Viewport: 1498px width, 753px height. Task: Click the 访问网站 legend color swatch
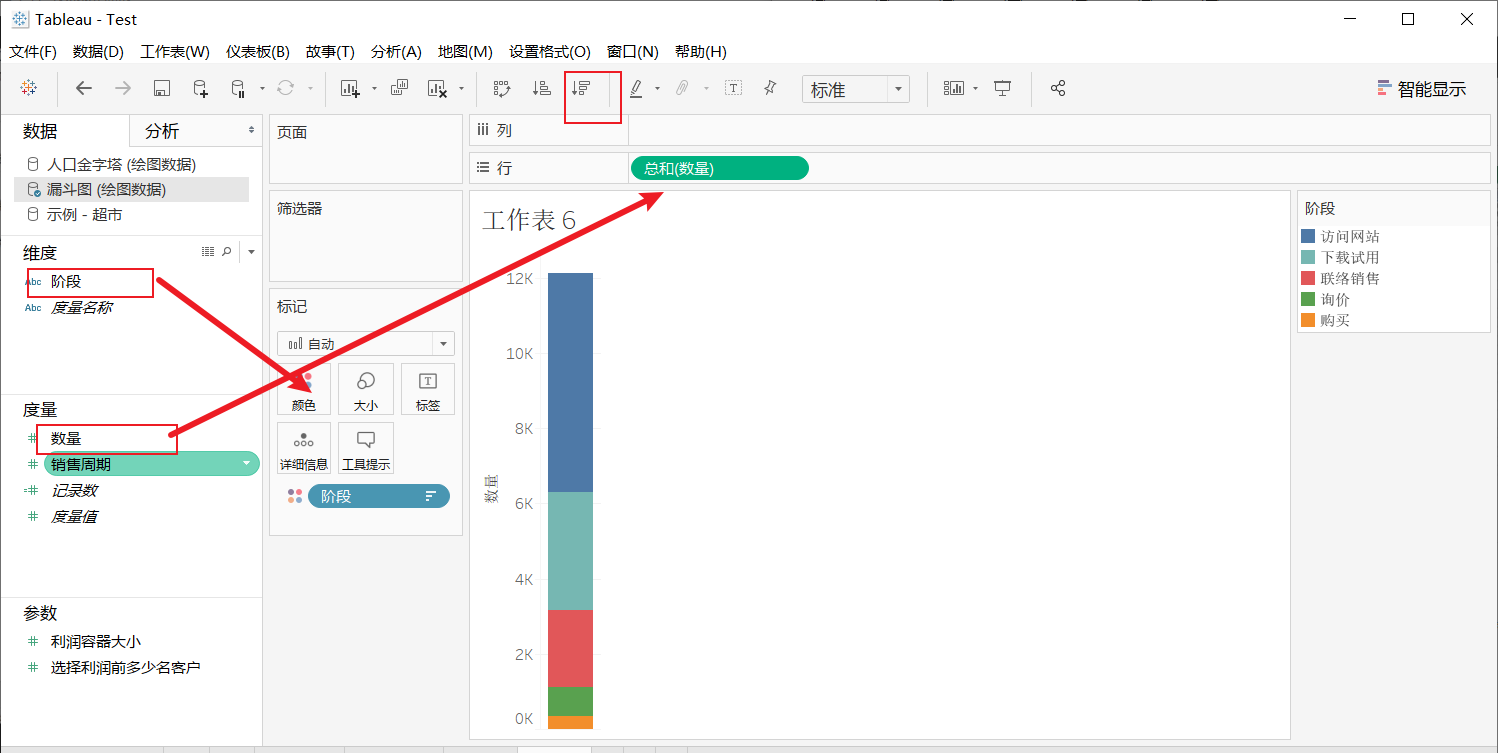coord(1308,236)
